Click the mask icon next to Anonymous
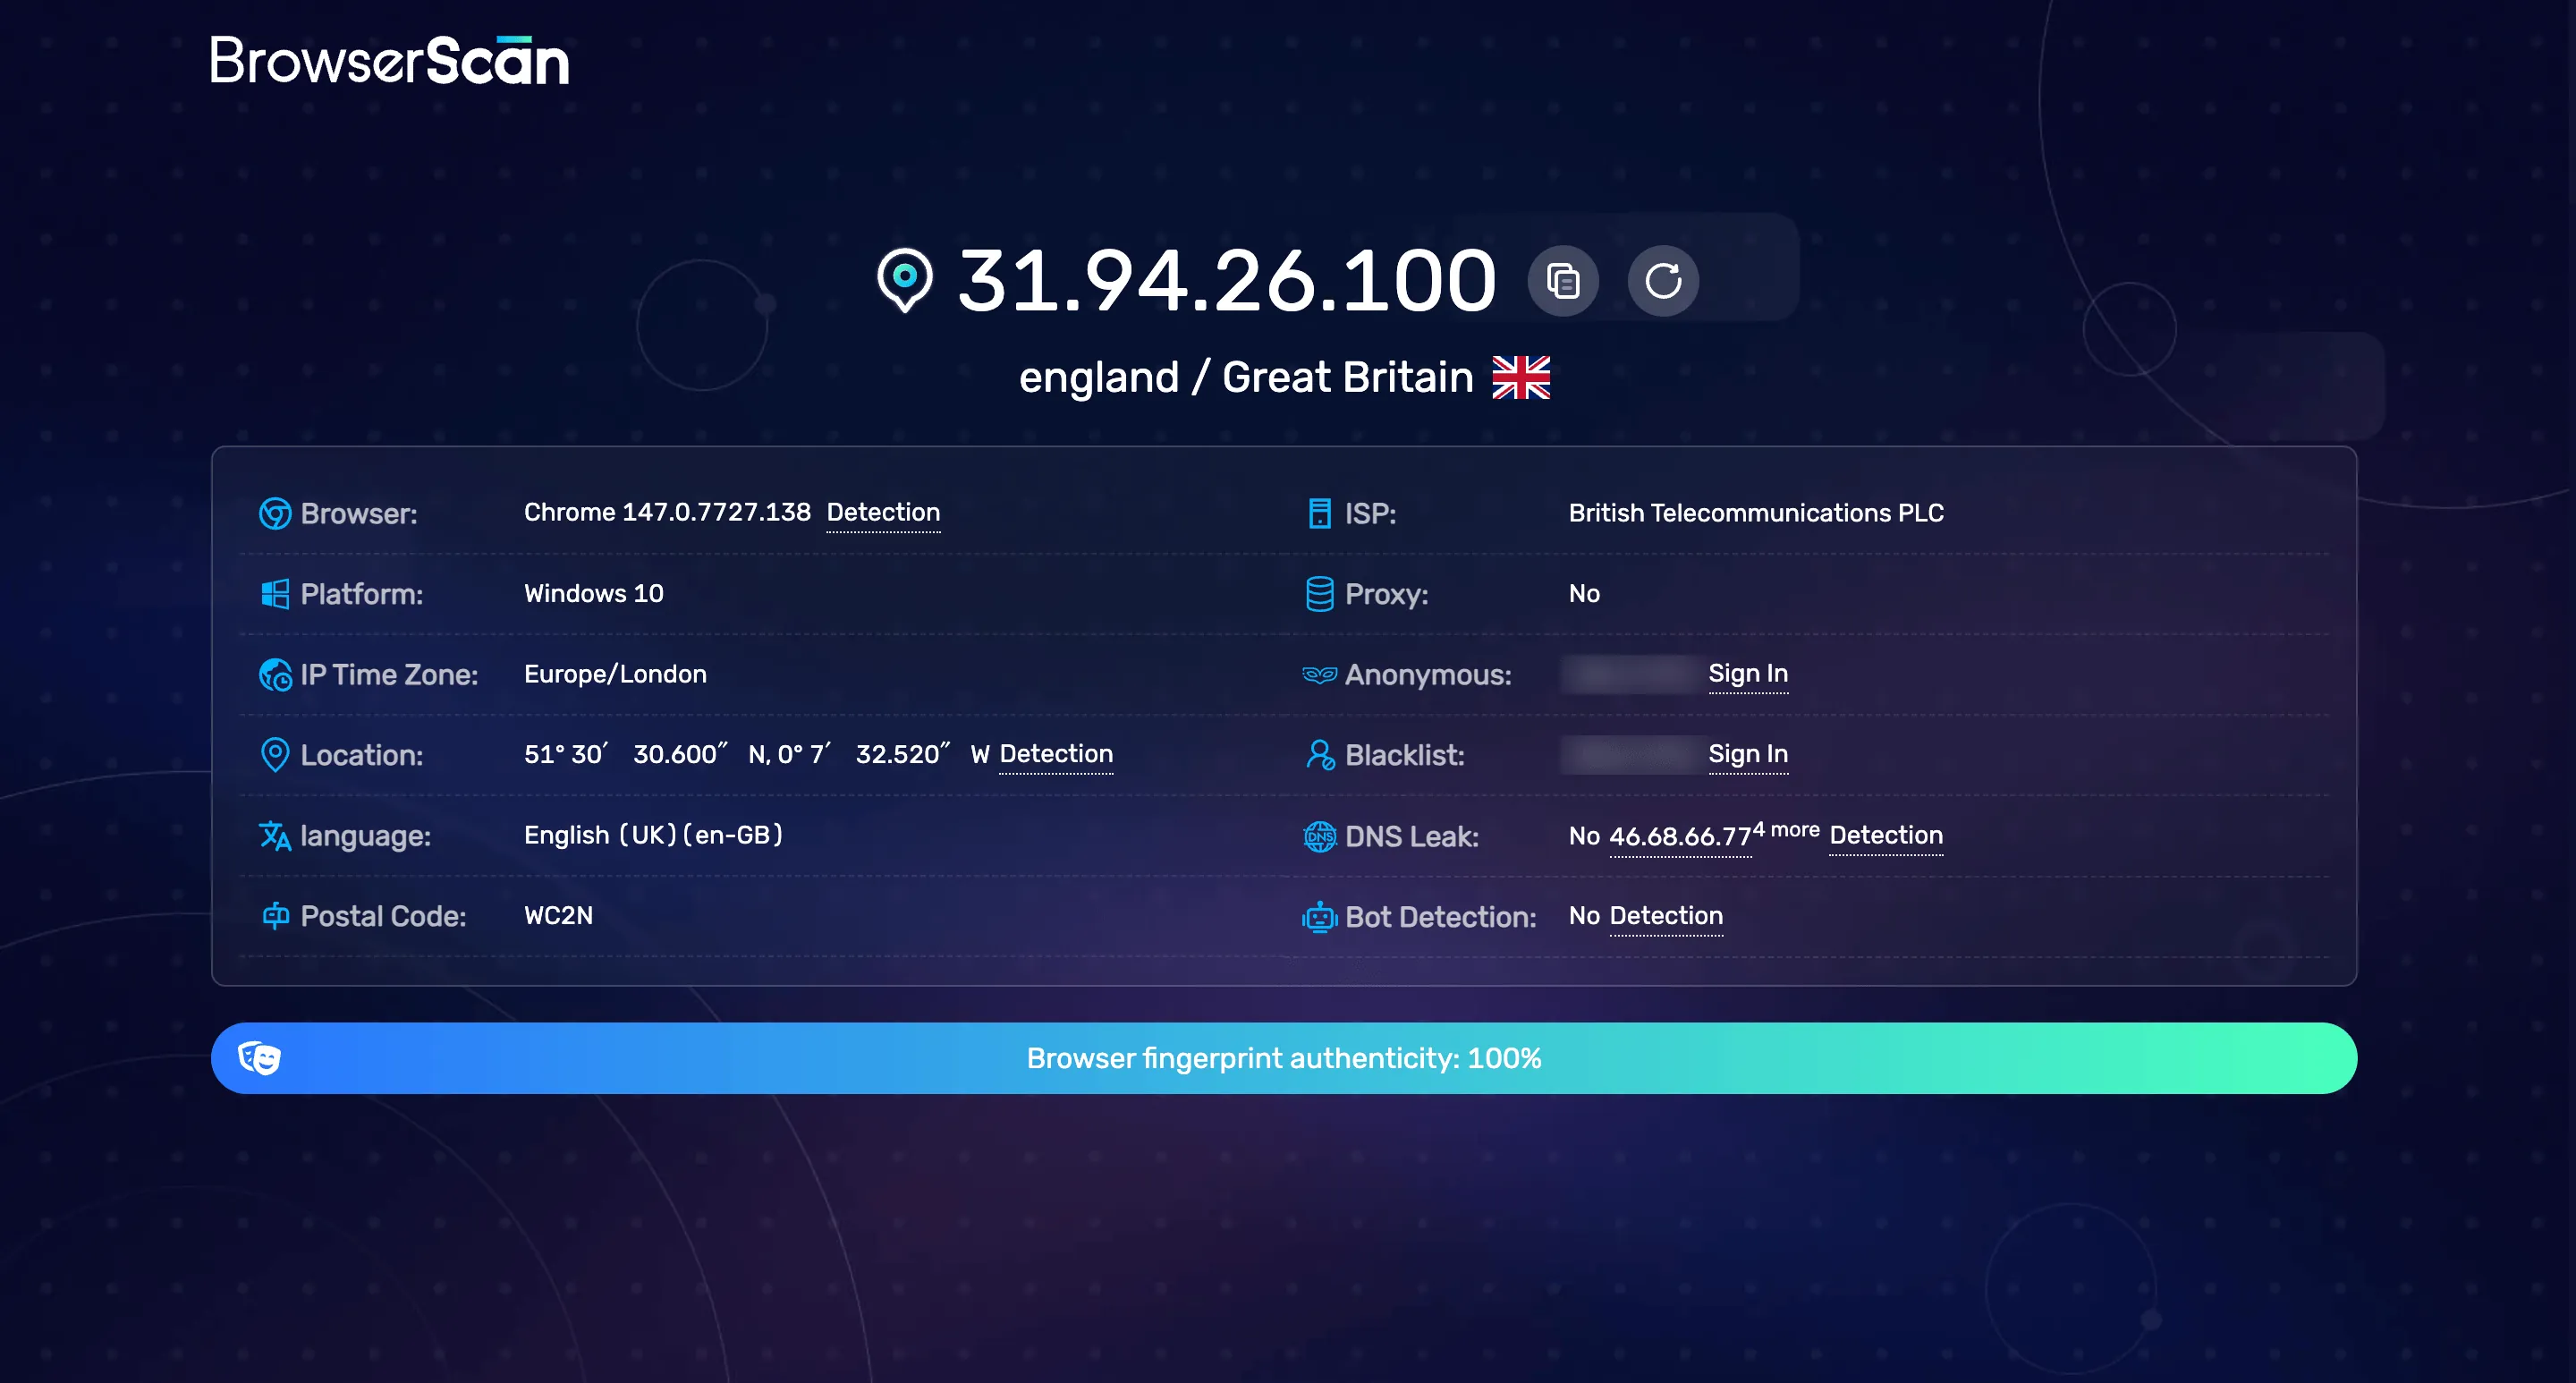2576x1383 pixels. coord(1320,675)
